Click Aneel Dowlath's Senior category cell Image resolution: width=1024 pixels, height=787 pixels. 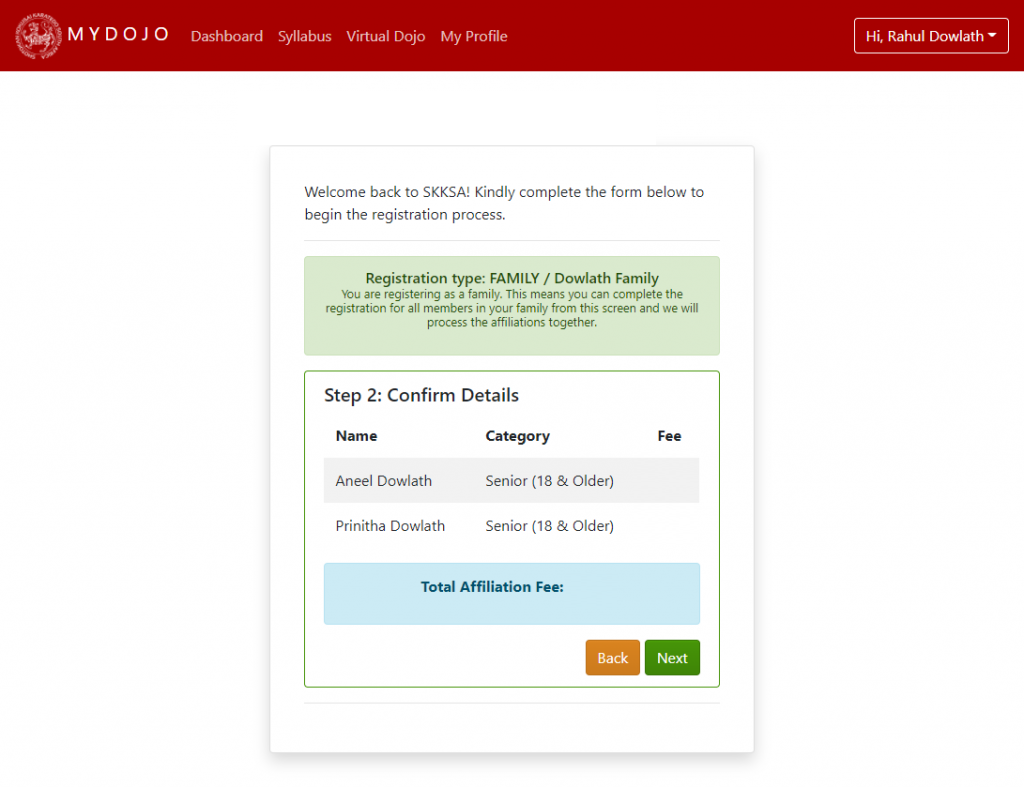[549, 481]
